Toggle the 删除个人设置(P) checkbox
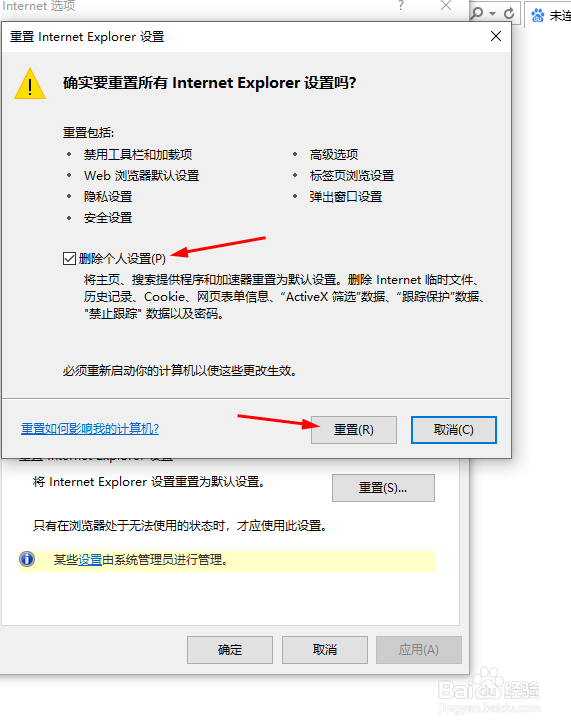 [69, 258]
